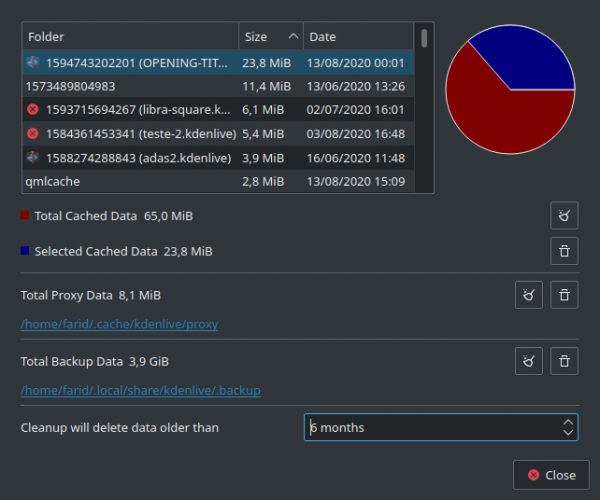Click cleanup icon for Total Proxy Data
This screenshot has width=600, height=500.
(x=528, y=295)
